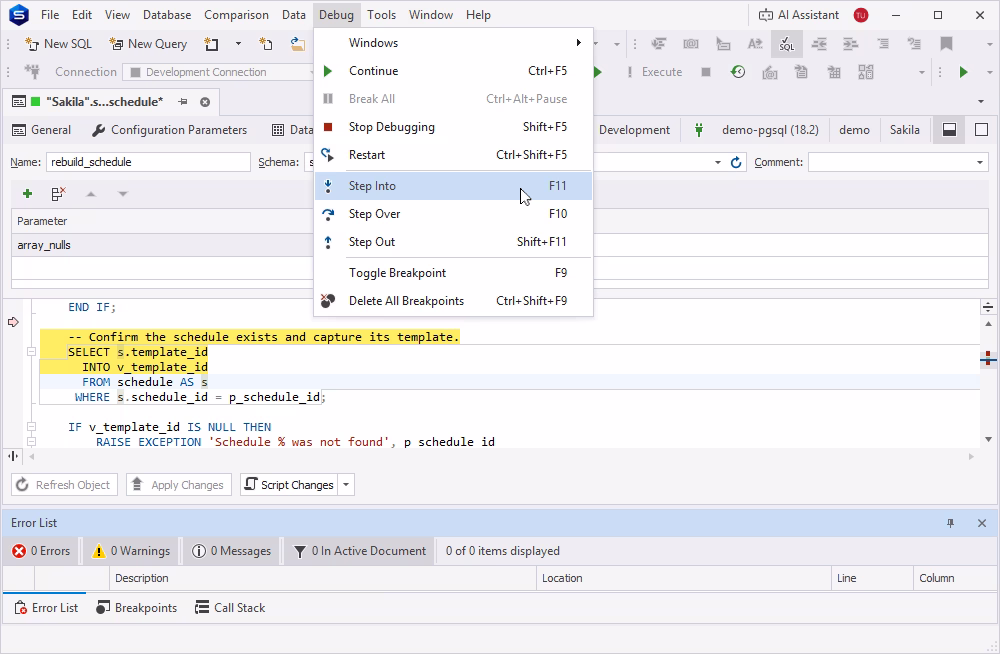Click the red TU user avatar
This screenshot has height=654, width=1000.
tap(861, 15)
